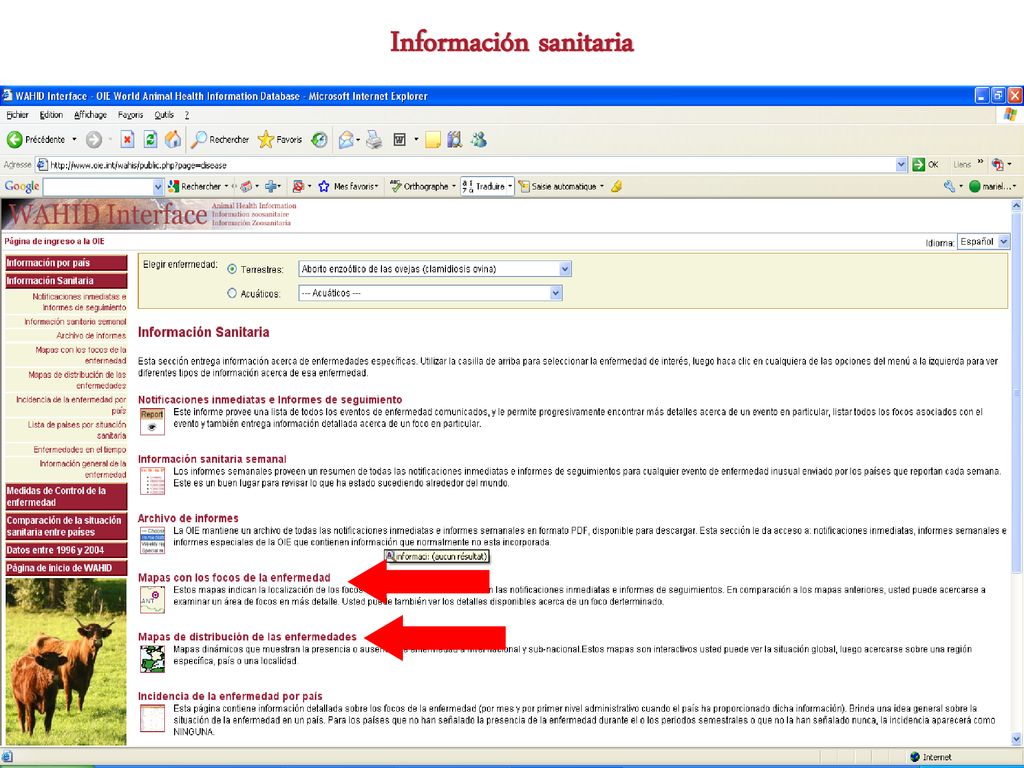Open Mes favoris in the Google toolbar
This screenshot has width=1024, height=768.
pos(348,186)
